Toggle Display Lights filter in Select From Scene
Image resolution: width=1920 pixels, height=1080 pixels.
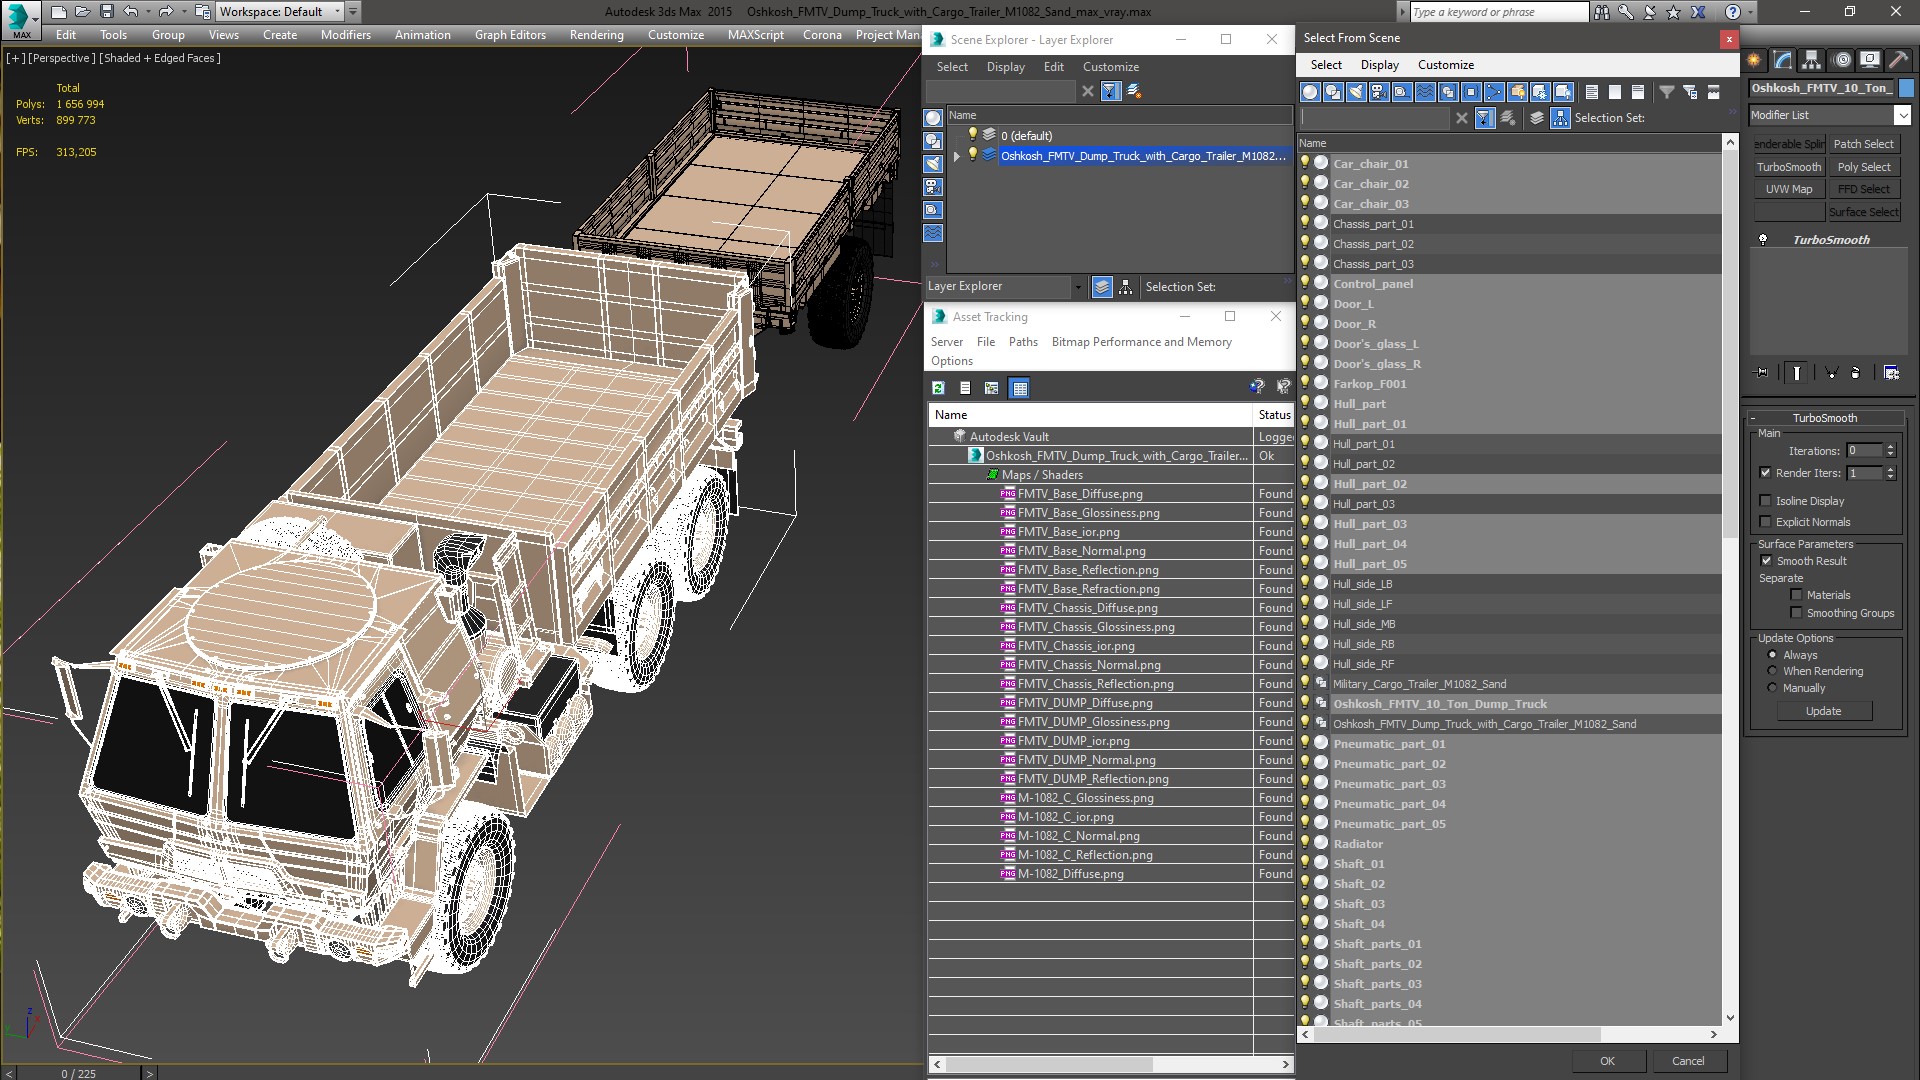click(1356, 92)
